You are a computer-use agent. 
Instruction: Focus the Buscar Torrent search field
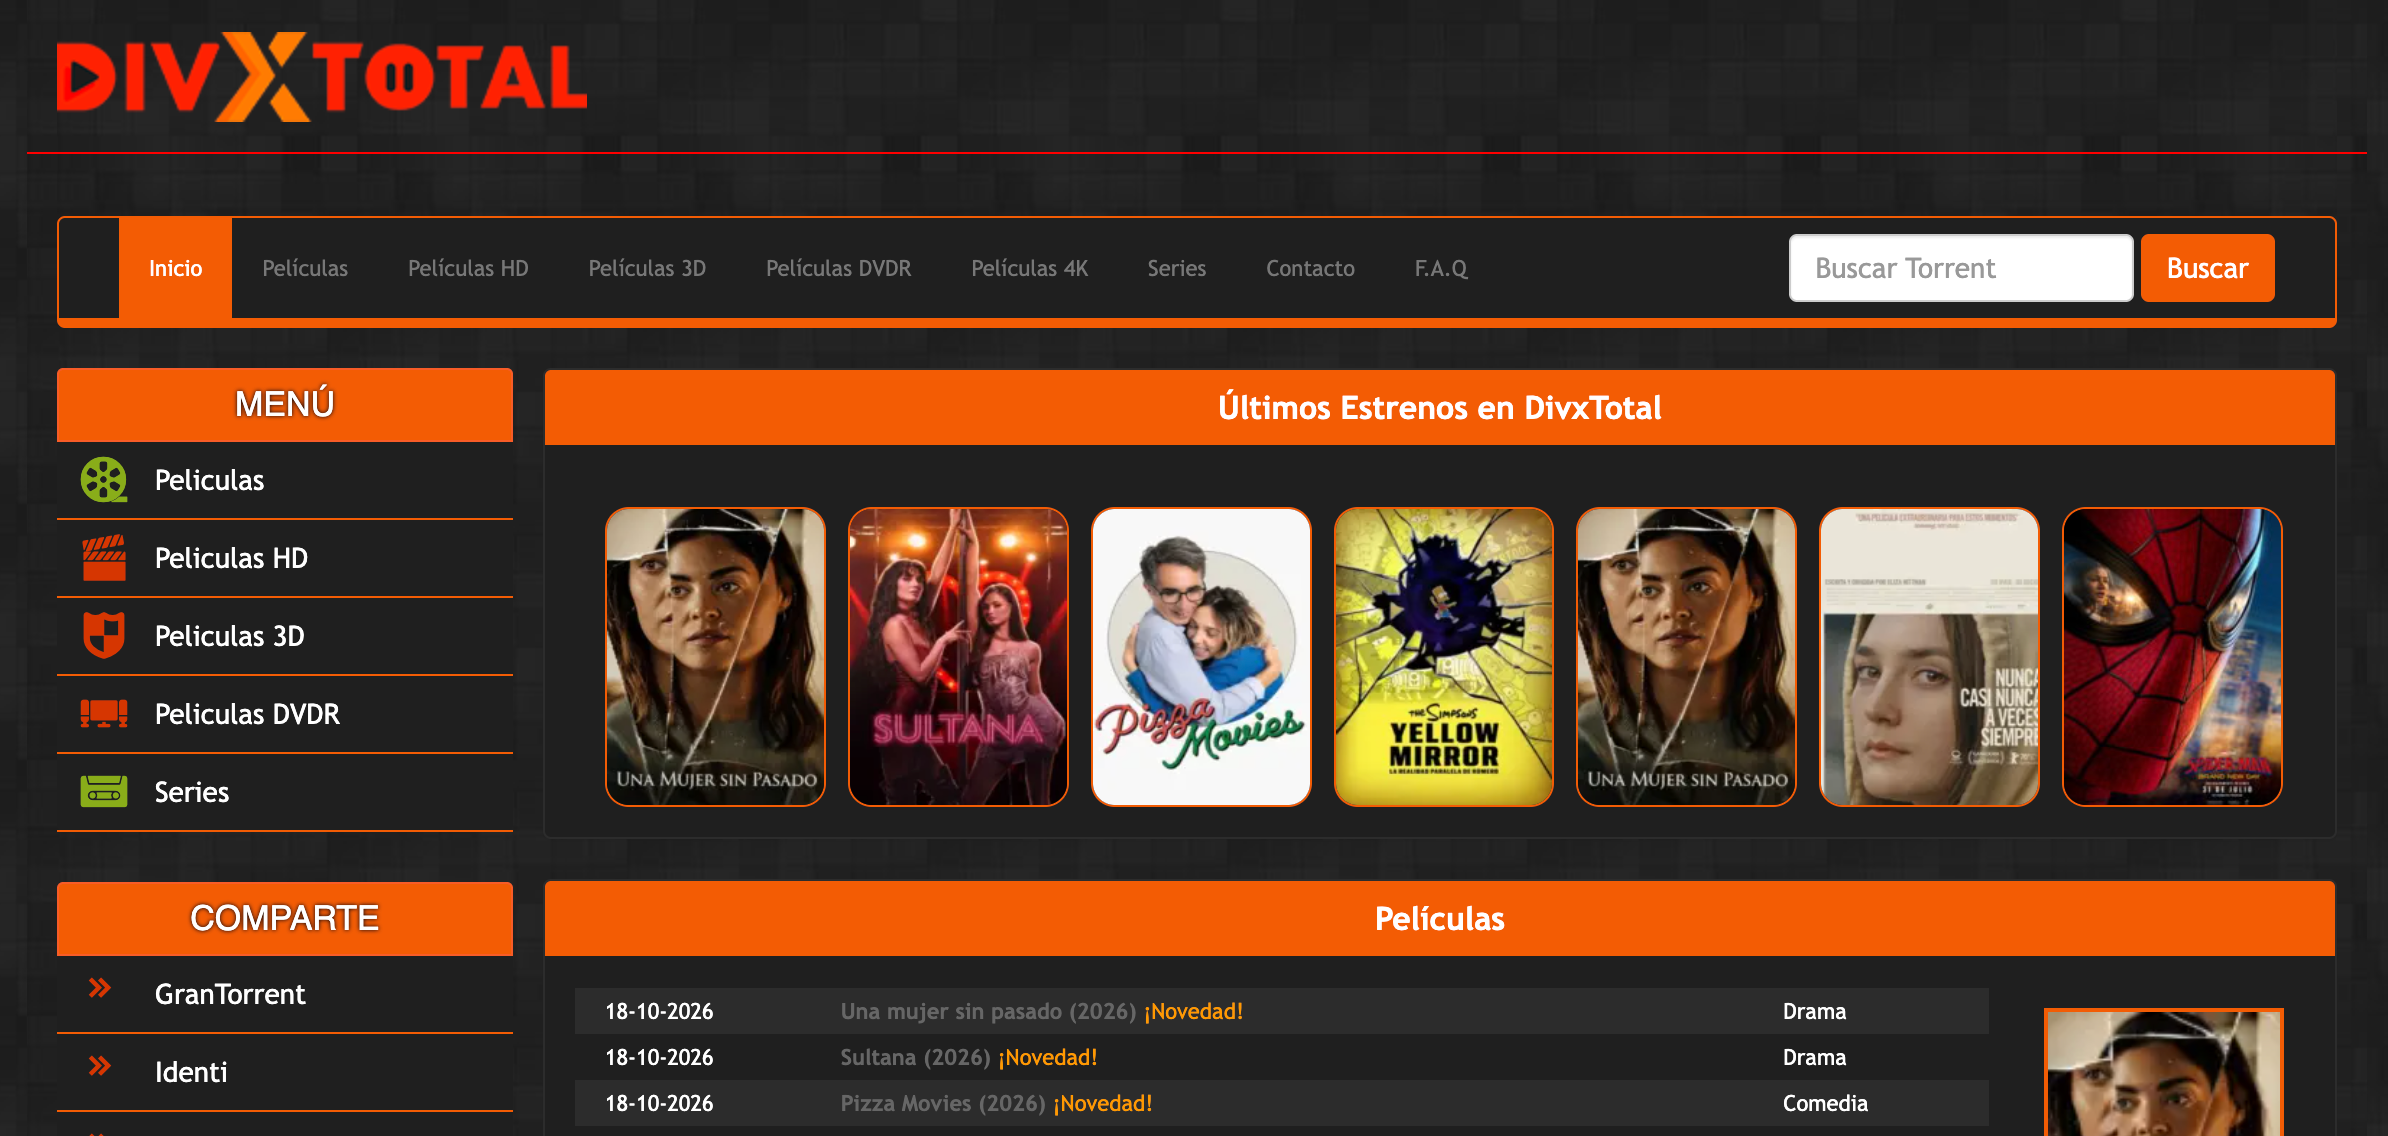(x=1961, y=268)
